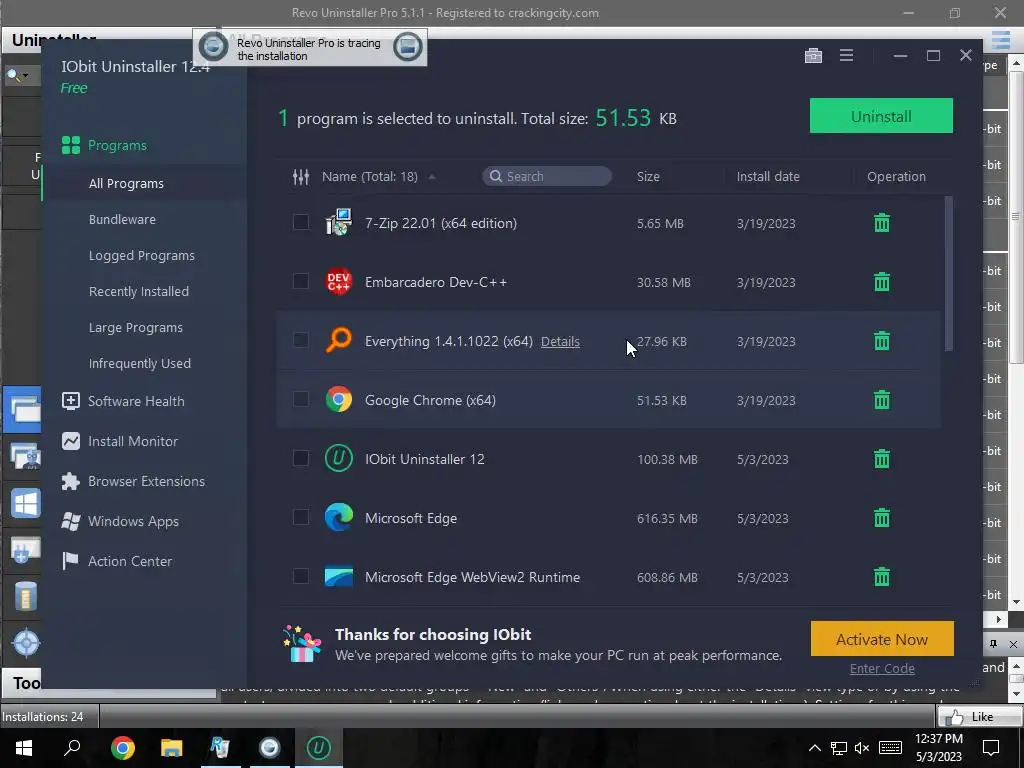Open Software Health section
This screenshot has height=768, width=1024.
pos(123,401)
